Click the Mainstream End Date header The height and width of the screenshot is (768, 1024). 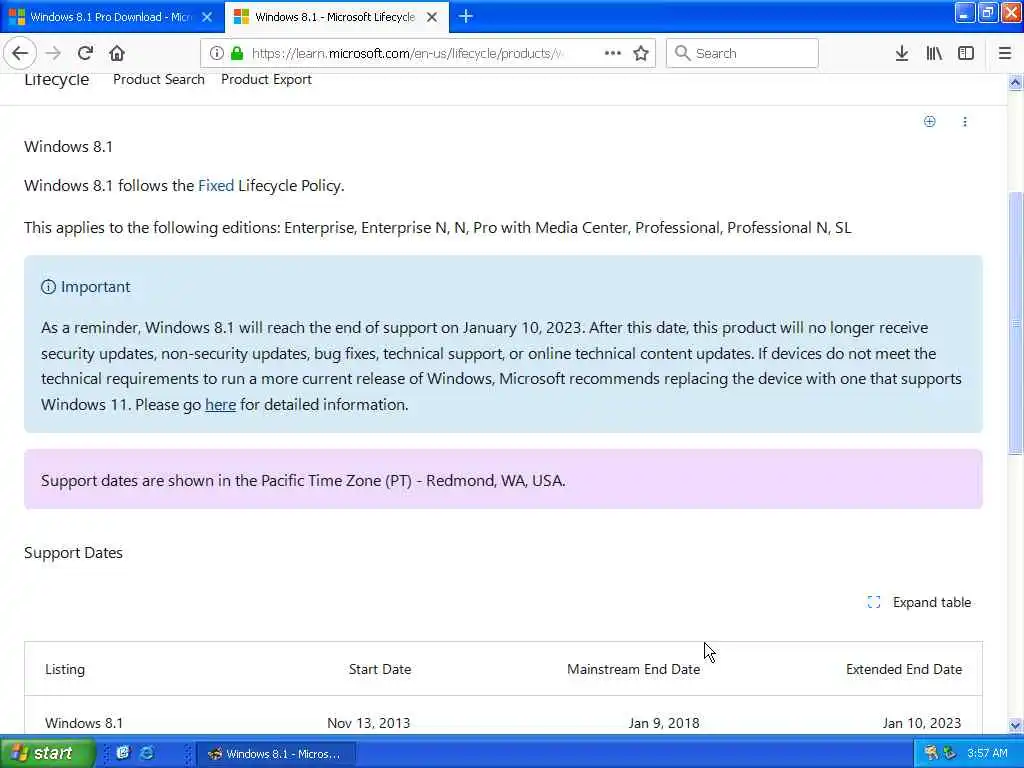tap(633, 669)
